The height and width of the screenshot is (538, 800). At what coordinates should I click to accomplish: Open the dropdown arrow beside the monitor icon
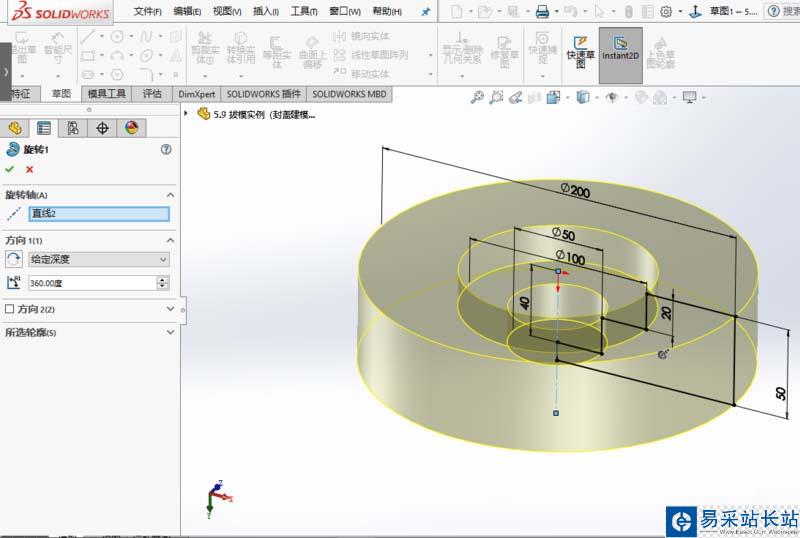[703, 97]
